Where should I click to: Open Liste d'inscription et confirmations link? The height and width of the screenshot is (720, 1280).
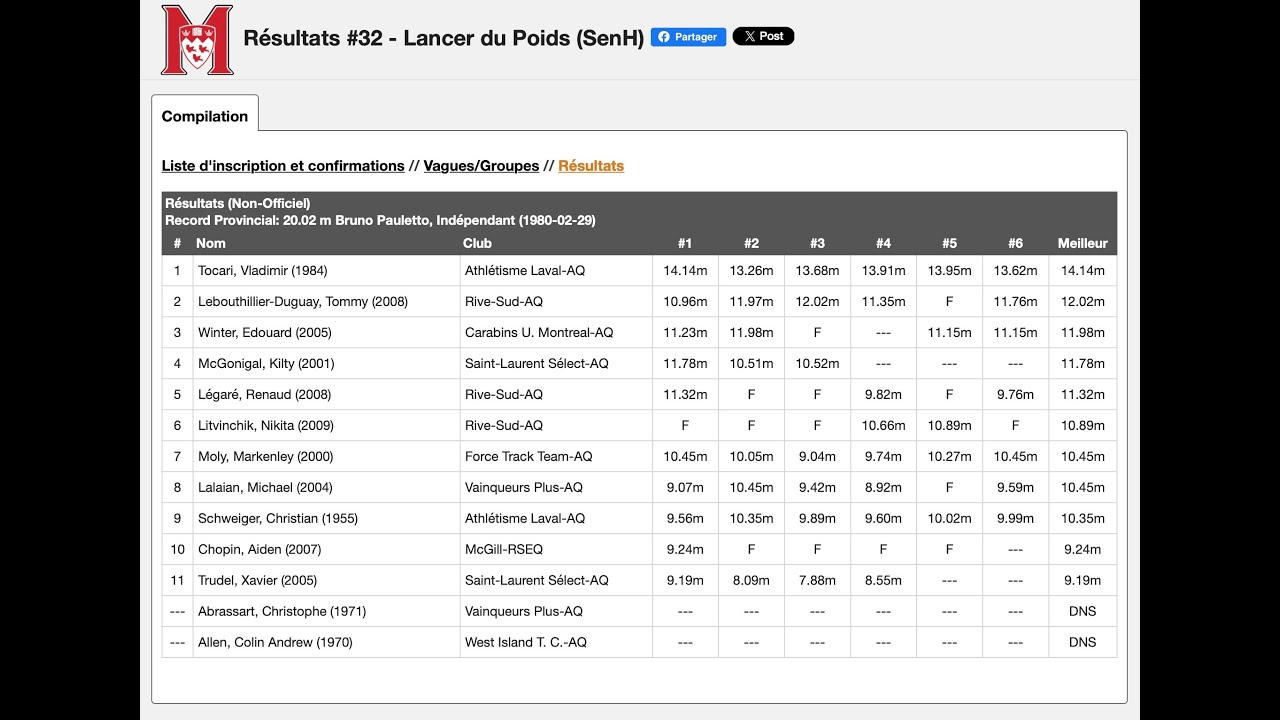click(x=283, y=166)
